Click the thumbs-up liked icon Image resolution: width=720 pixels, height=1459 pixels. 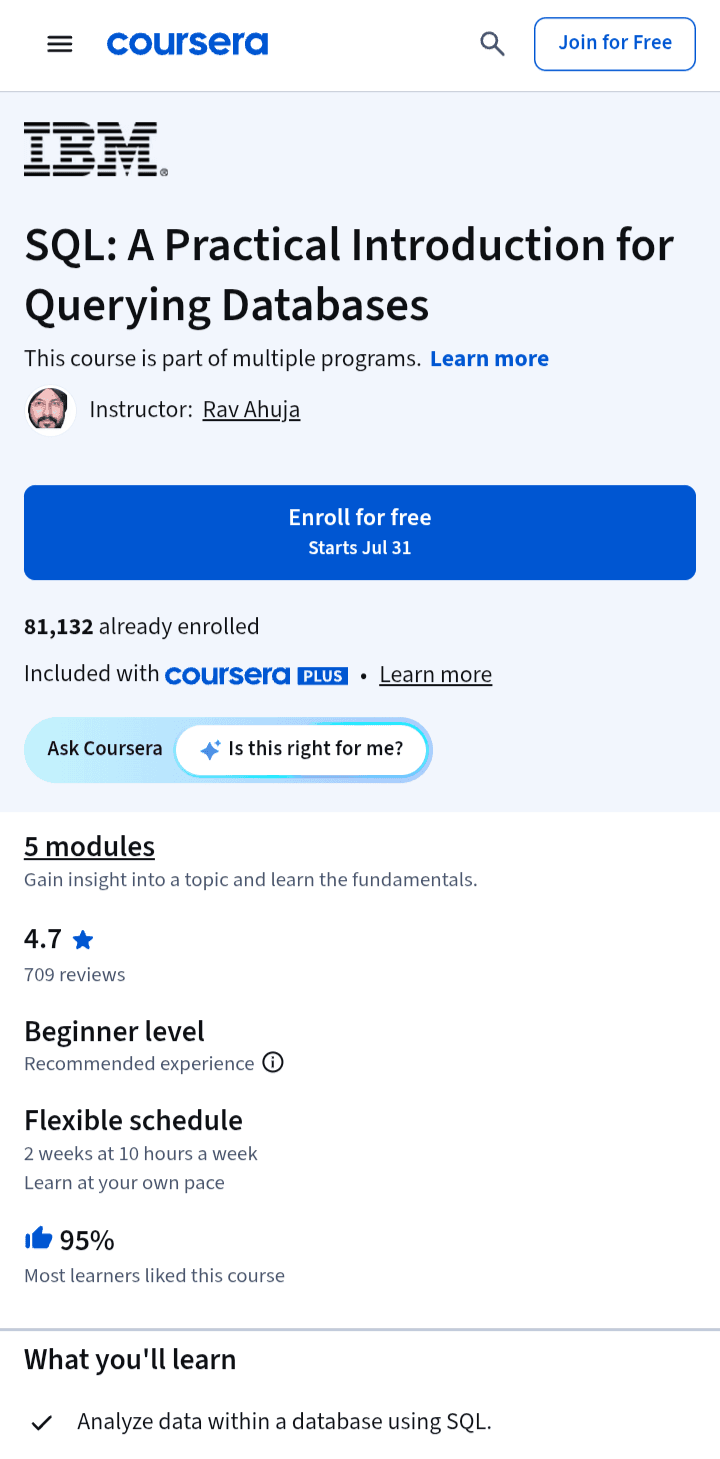point(38,1239)
